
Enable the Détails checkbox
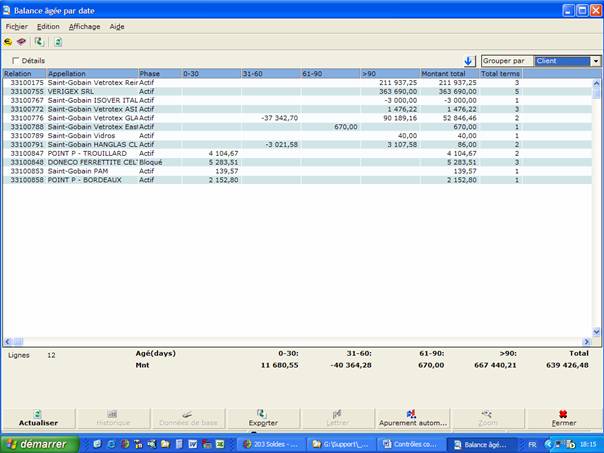(x=15, y=61)
